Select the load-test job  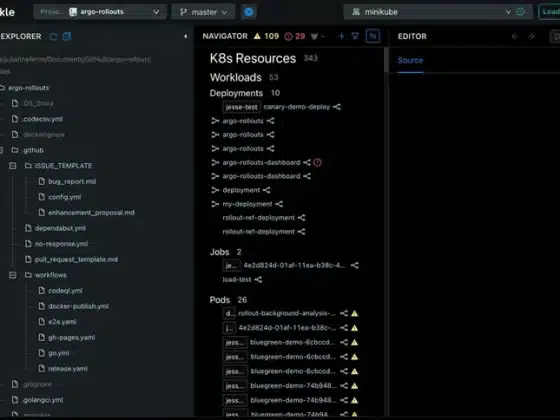coord(237,279)
